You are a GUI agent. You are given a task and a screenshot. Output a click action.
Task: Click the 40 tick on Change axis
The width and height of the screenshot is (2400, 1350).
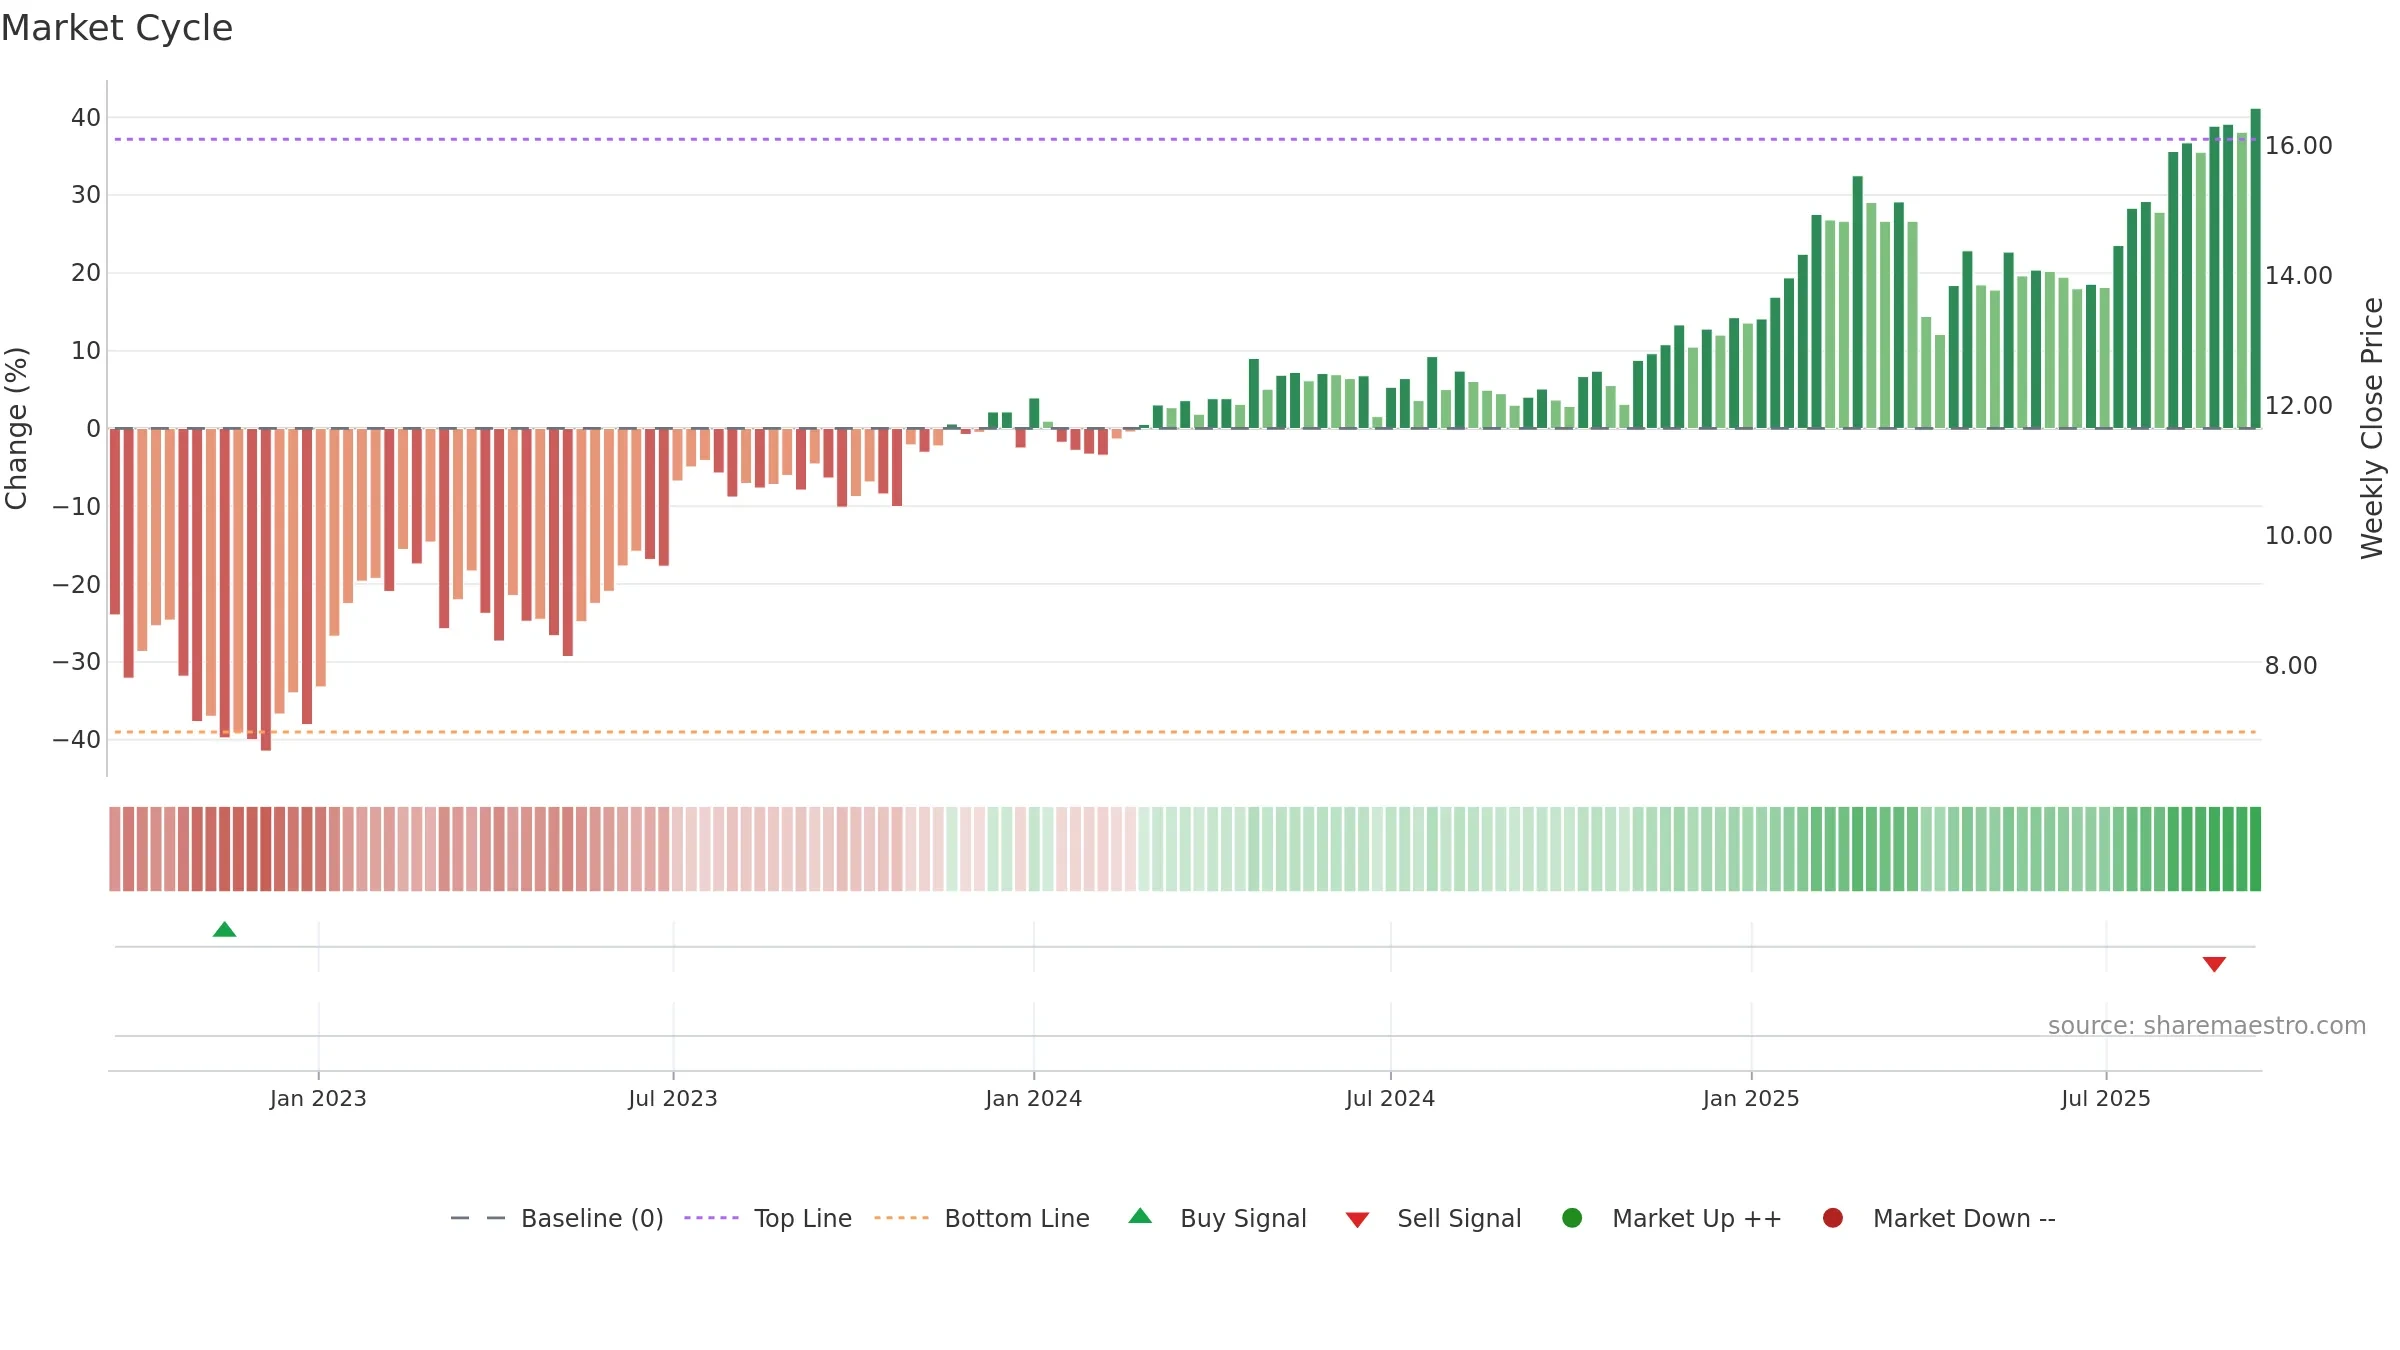point(86,117)
